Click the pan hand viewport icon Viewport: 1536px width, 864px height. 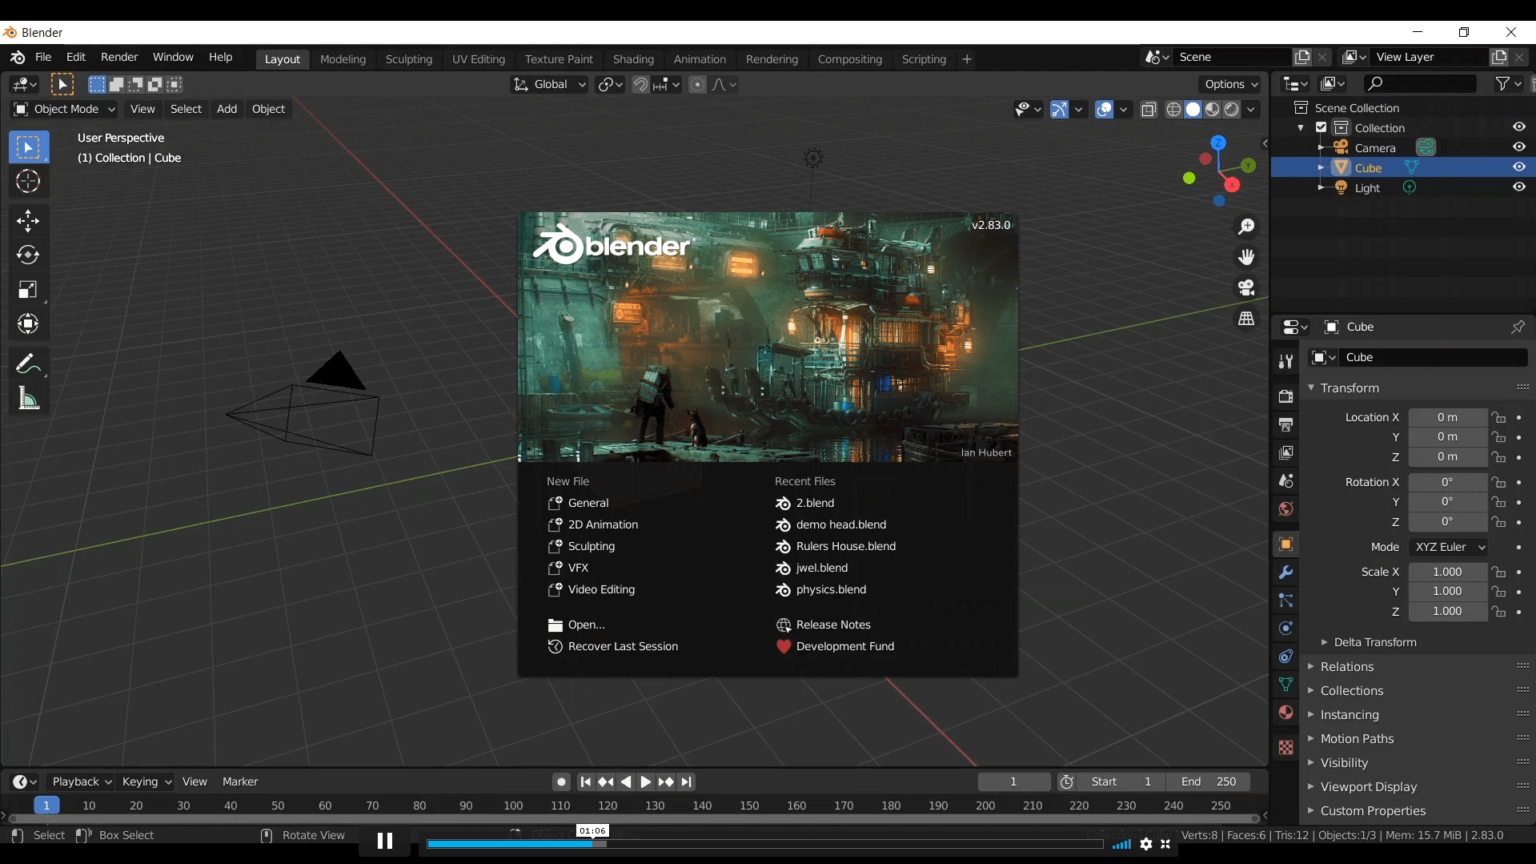(x=1246, y=257)
